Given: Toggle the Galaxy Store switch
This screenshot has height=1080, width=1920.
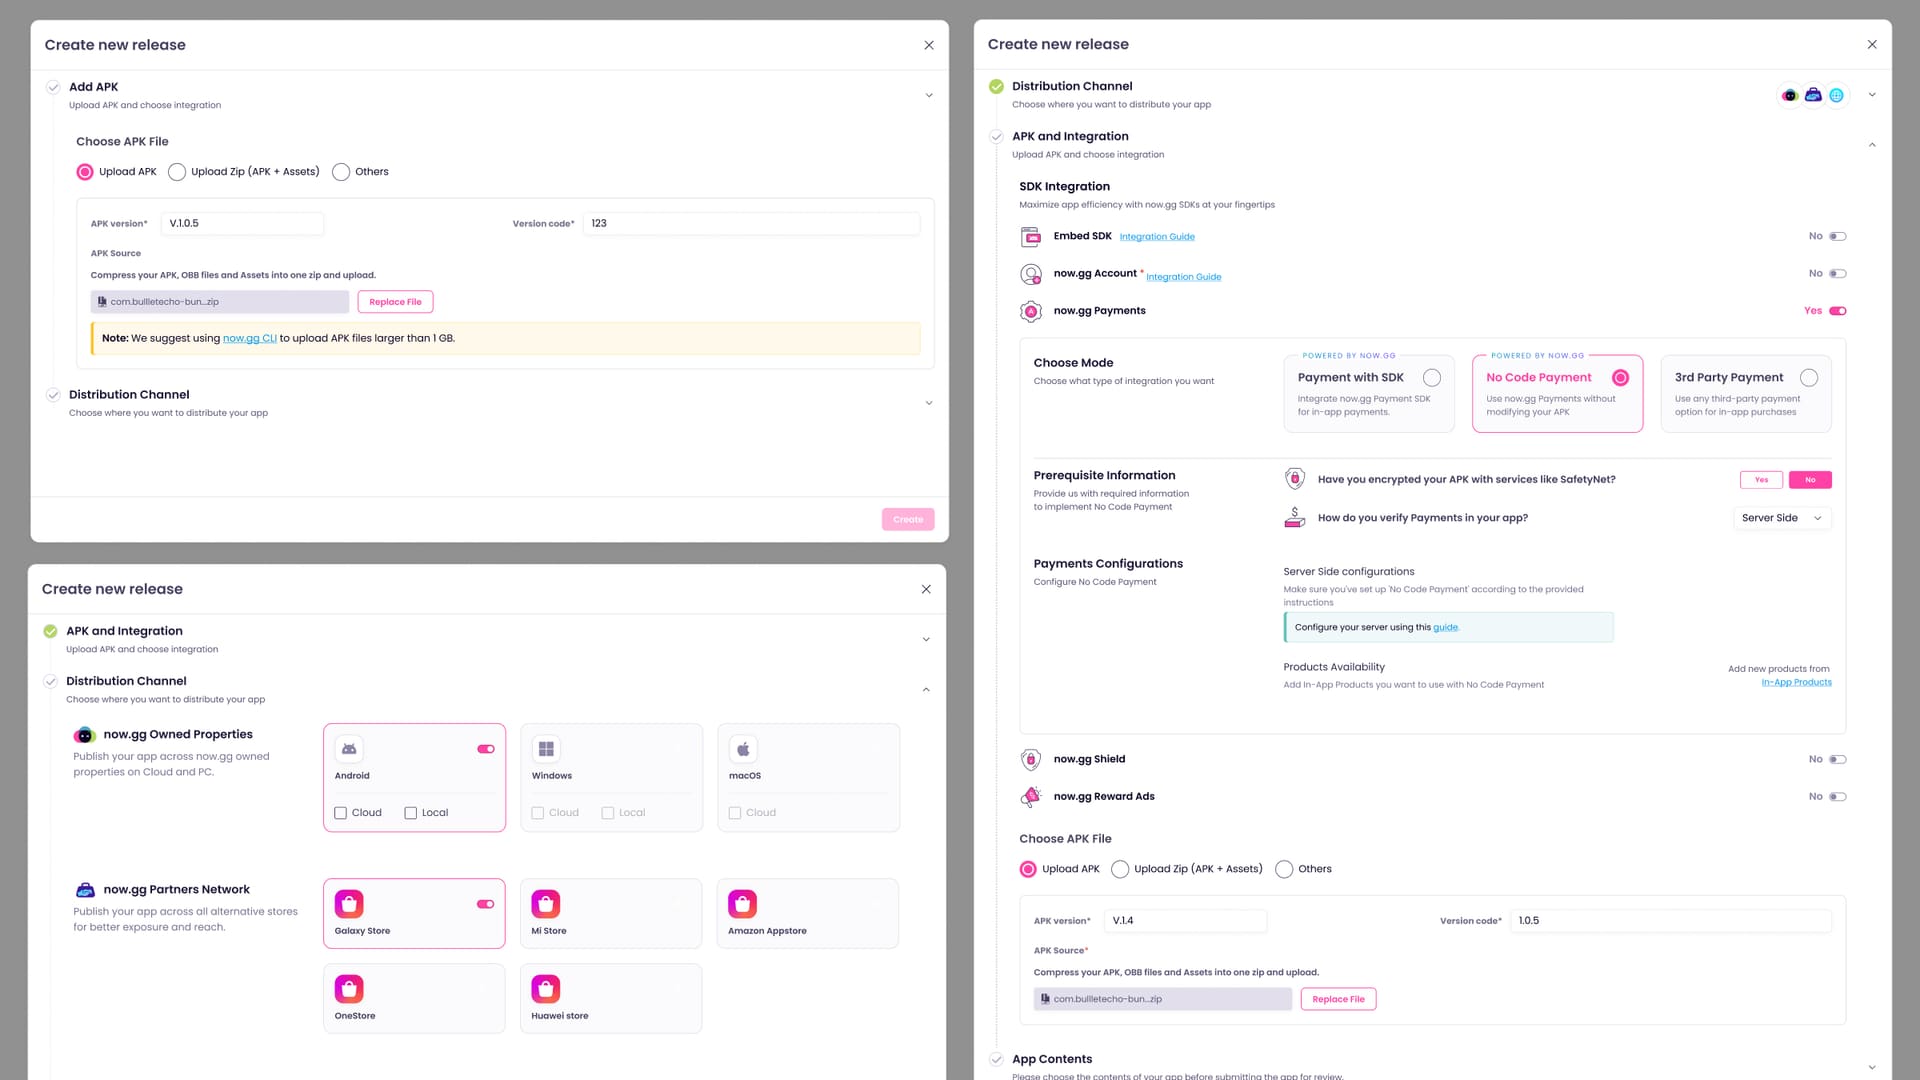Looking at the screenshot, I should pos(486,904).
